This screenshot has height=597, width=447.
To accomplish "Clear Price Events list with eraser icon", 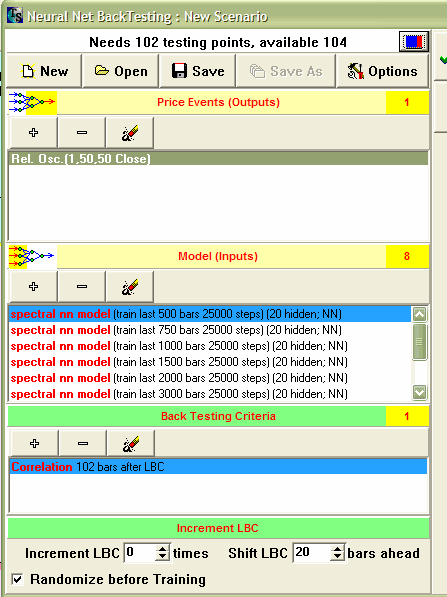I will [130, 132].
